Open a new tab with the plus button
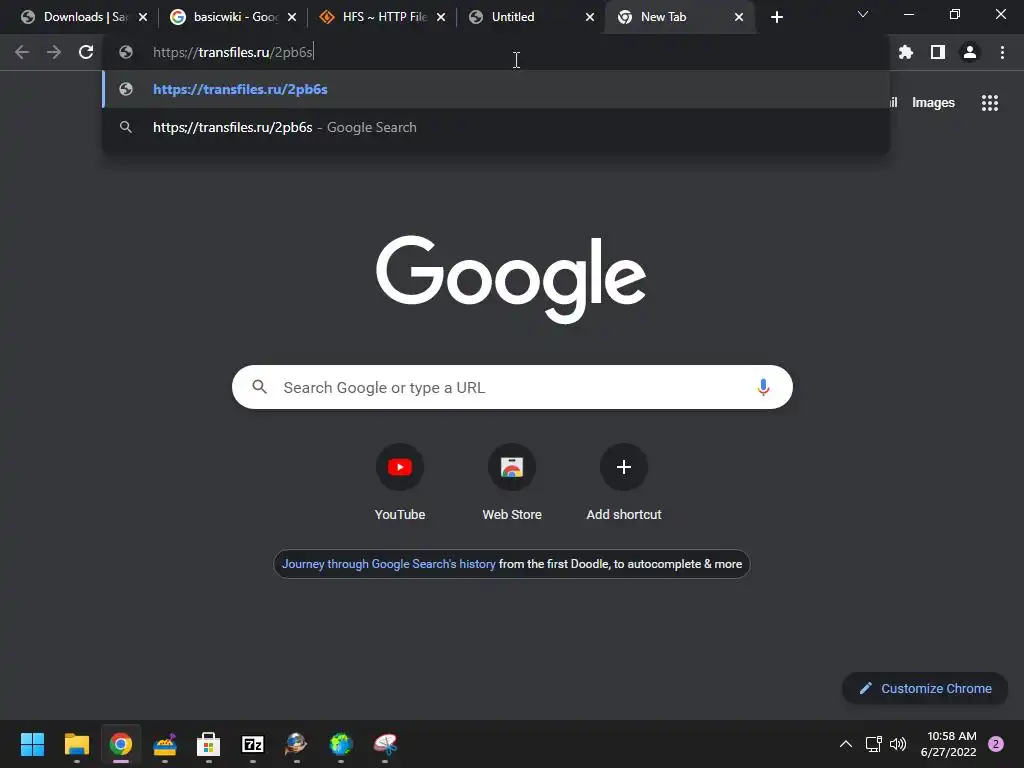This screenshot has width=1024, height=768. [x=776, y=17]
